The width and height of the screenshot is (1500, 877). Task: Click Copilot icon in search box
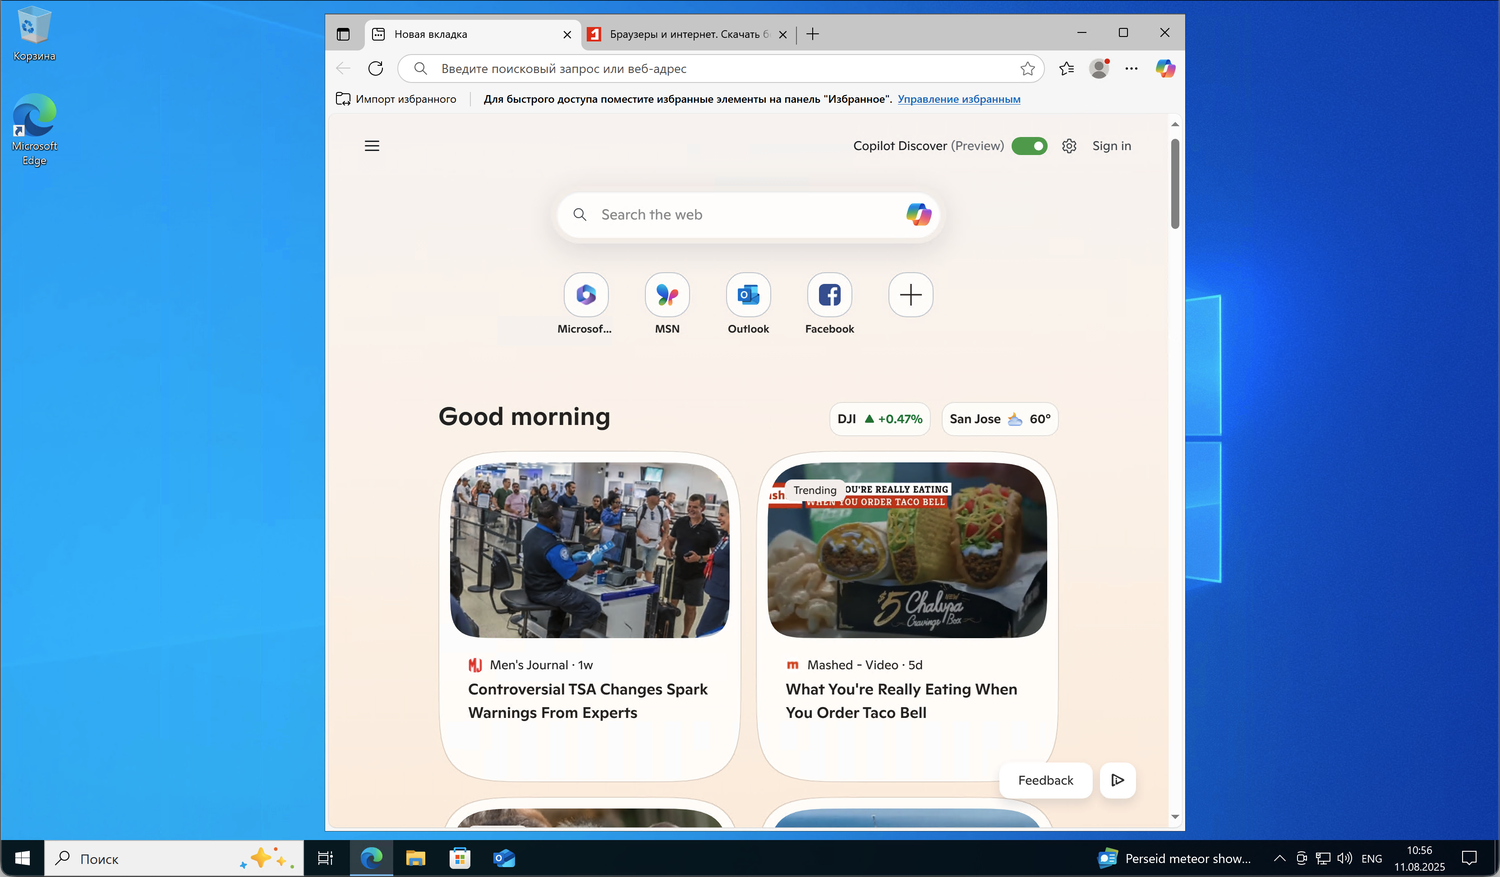(x=918, y=214)
